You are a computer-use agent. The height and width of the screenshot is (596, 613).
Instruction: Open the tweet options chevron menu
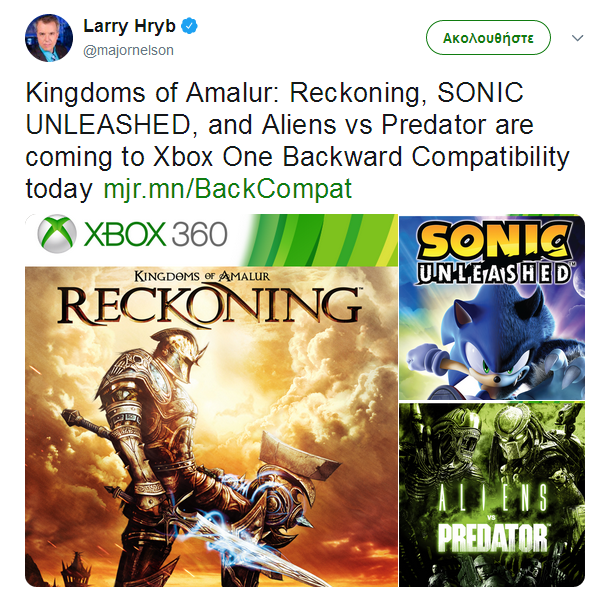(x=577, y=38)
